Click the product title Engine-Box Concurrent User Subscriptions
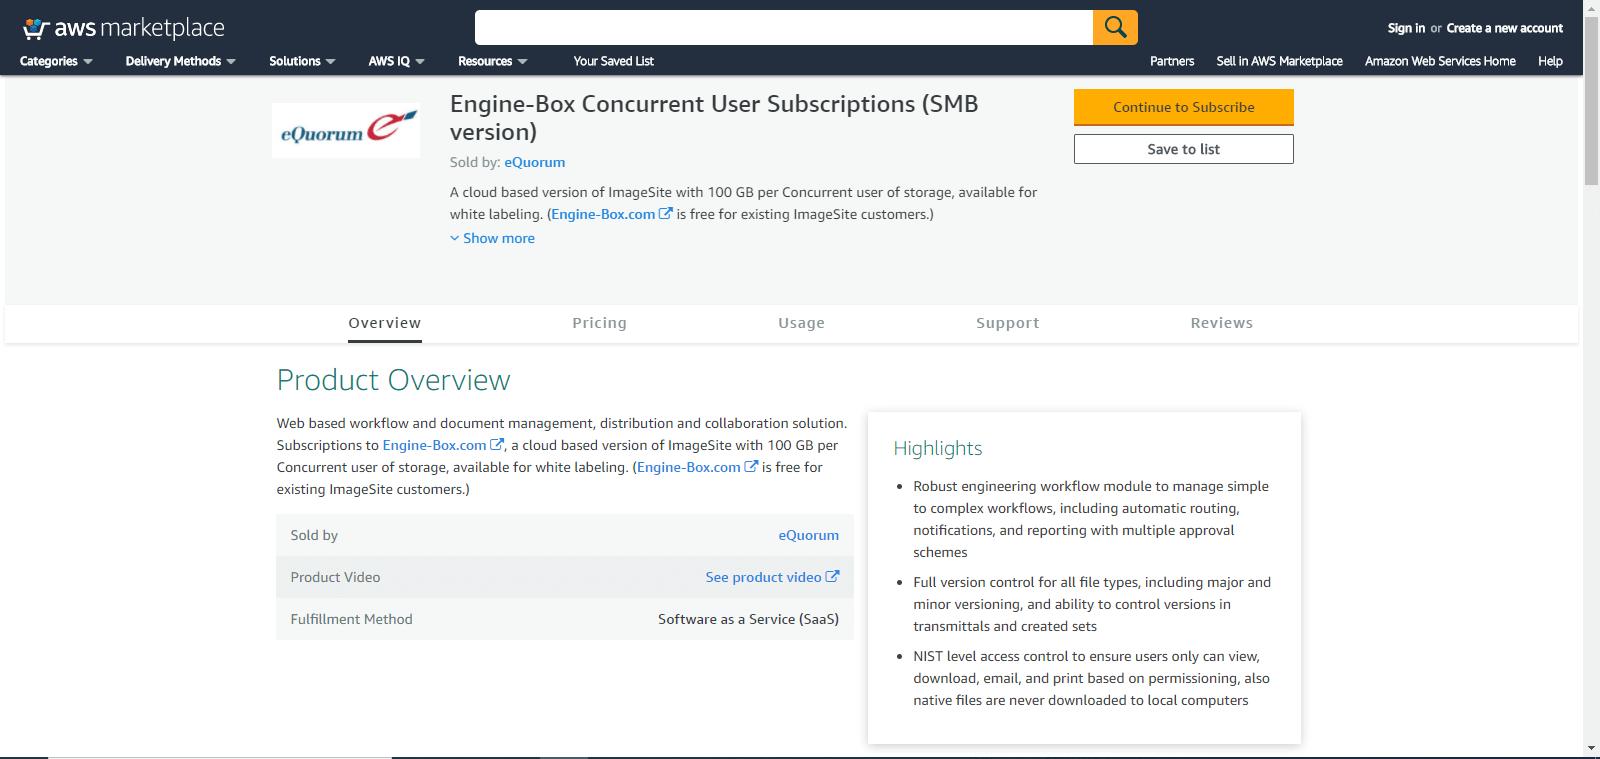 pos(714,118)
